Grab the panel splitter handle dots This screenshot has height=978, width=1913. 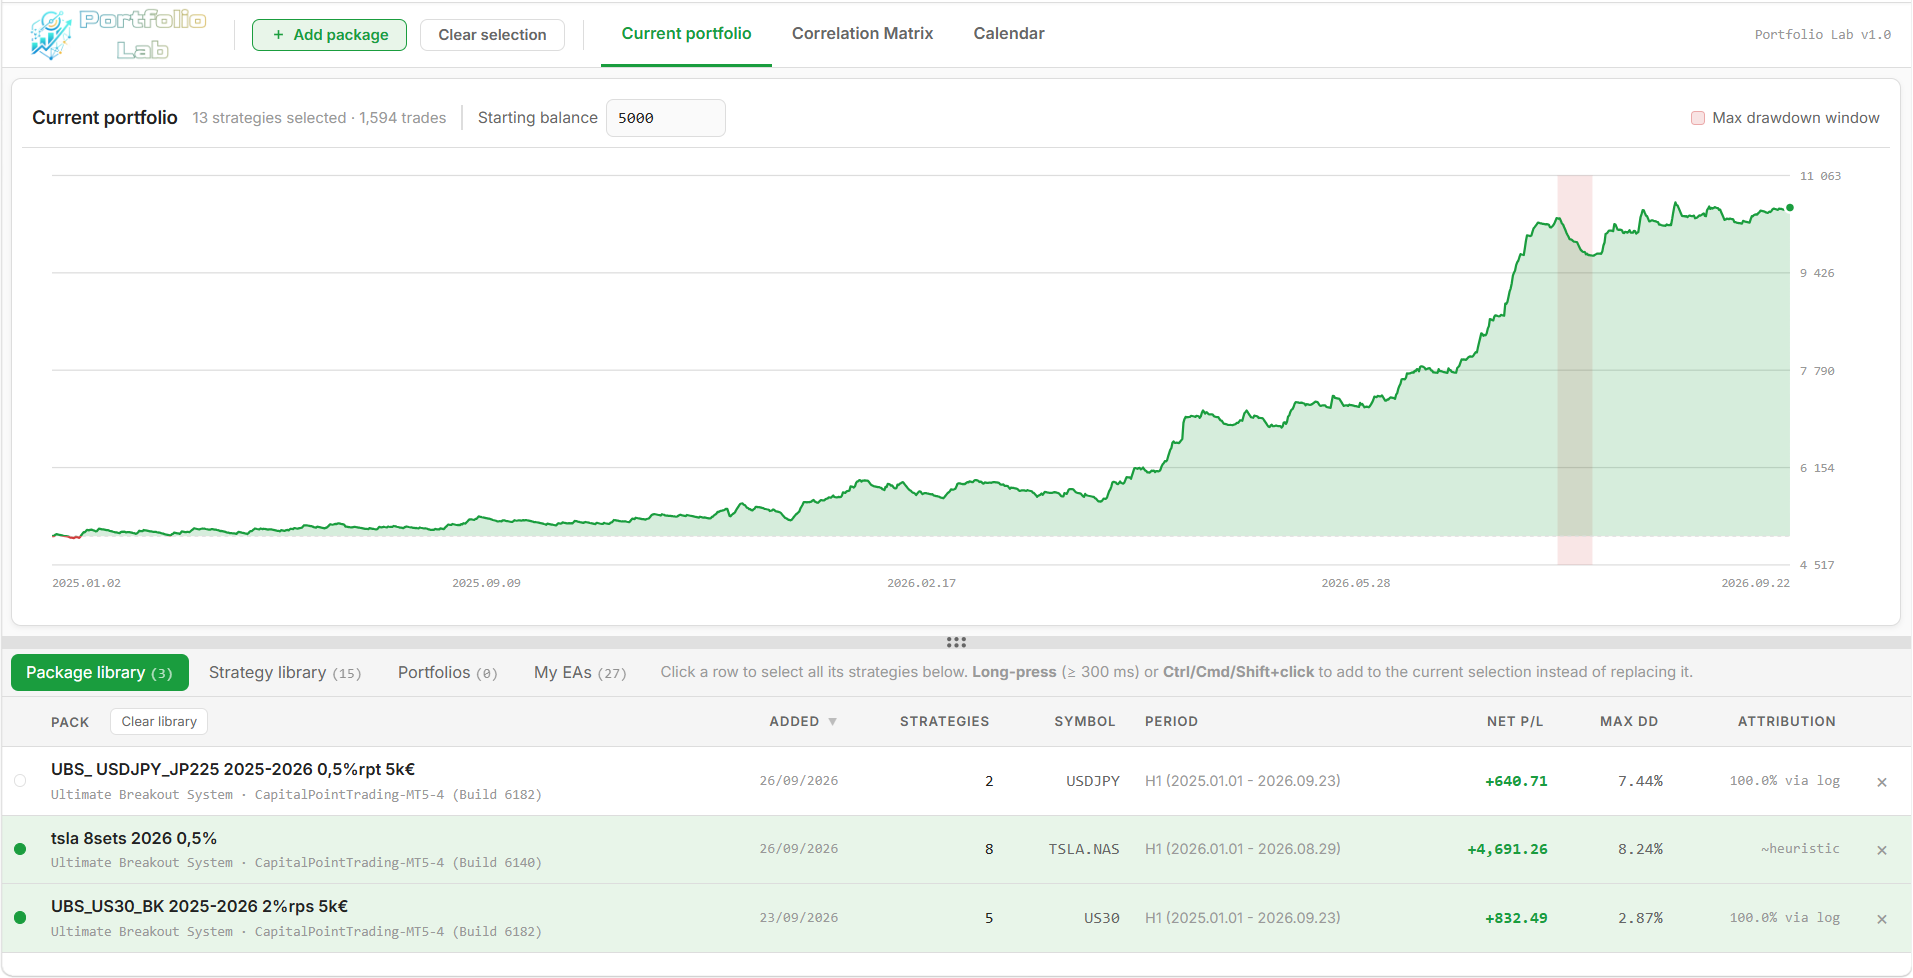coord(956,642)
